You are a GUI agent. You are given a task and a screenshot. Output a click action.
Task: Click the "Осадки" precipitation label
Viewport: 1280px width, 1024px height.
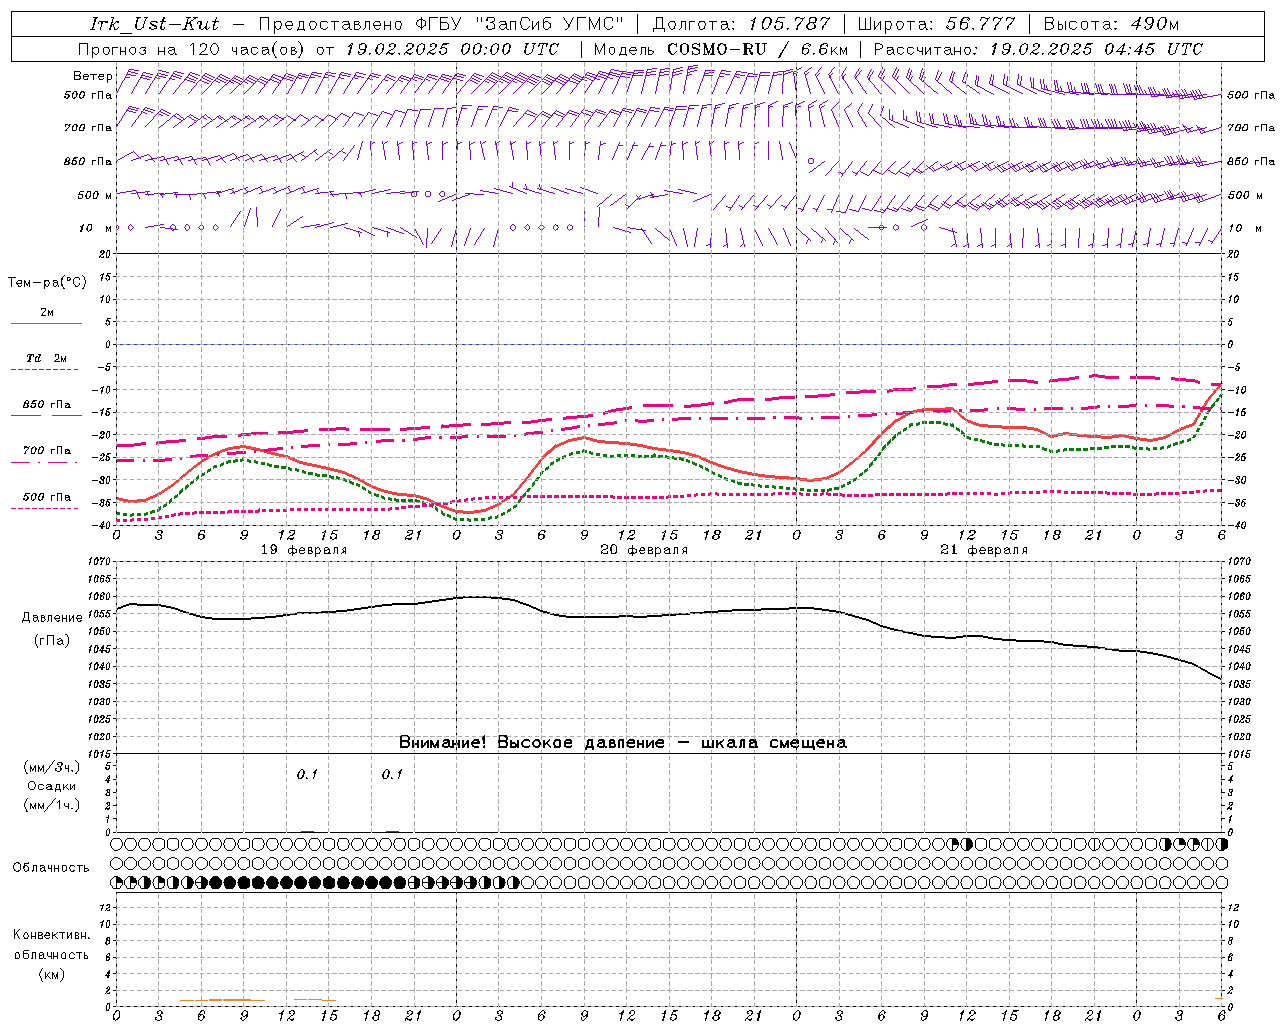(x=52, y=786)
